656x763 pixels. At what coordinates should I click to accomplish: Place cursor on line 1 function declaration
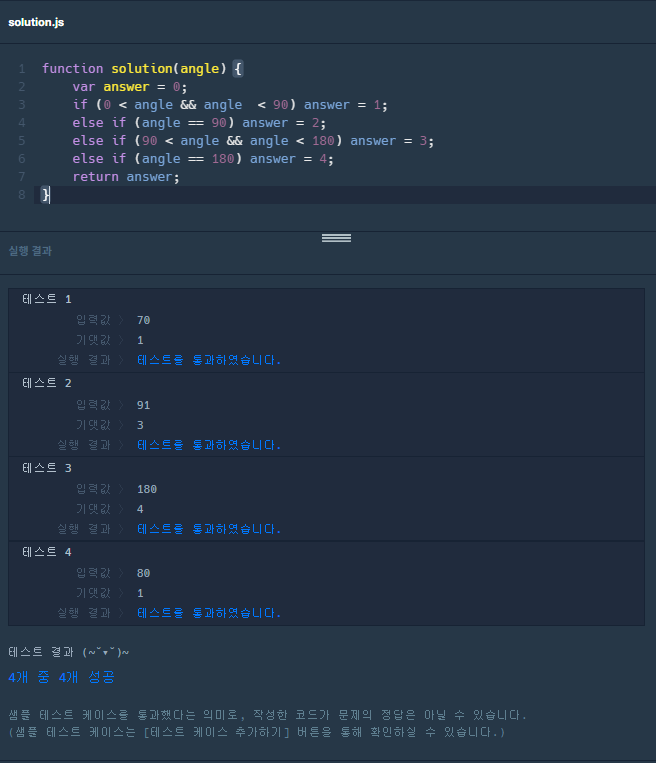(x=142, y=69)
